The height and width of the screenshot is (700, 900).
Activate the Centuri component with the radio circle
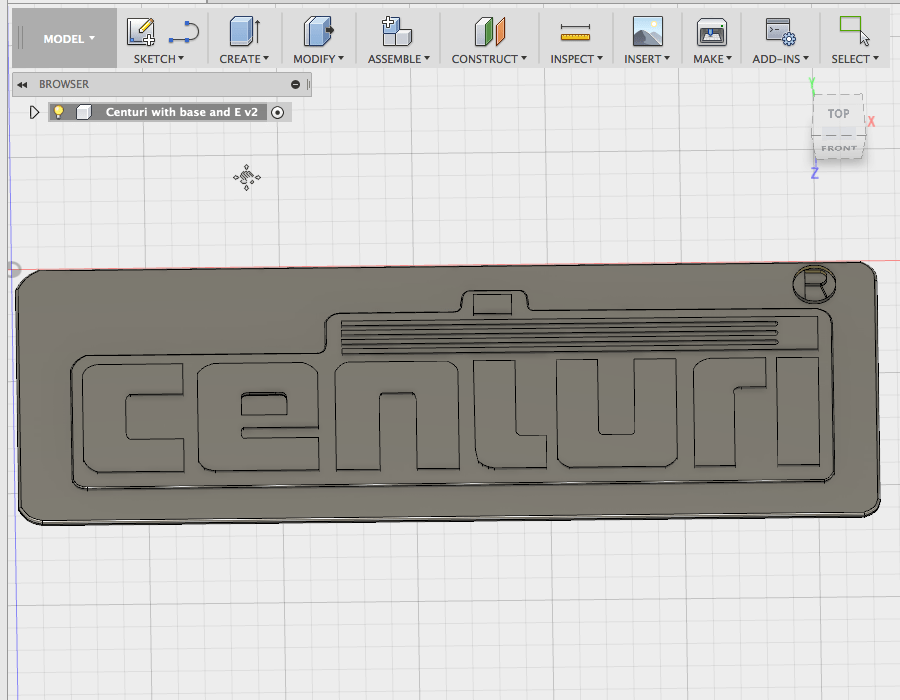click(x=278, y=111)
